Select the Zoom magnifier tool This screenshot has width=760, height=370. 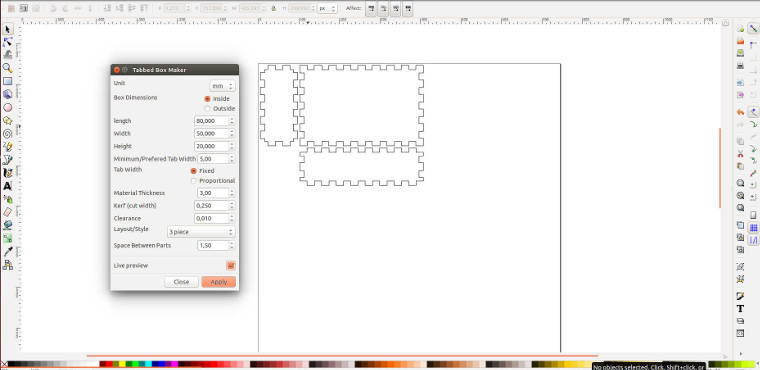tap(7, 68)
